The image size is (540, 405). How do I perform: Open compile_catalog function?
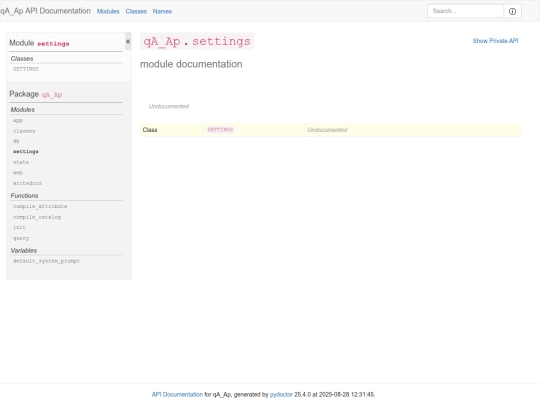pos(37,217)
